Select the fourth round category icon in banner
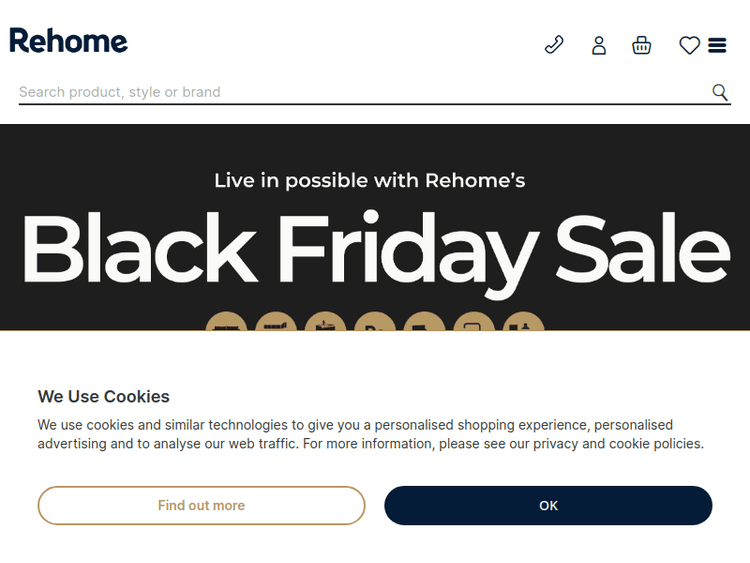The height and width of the screenshot is (563, 750). point(375,323)
